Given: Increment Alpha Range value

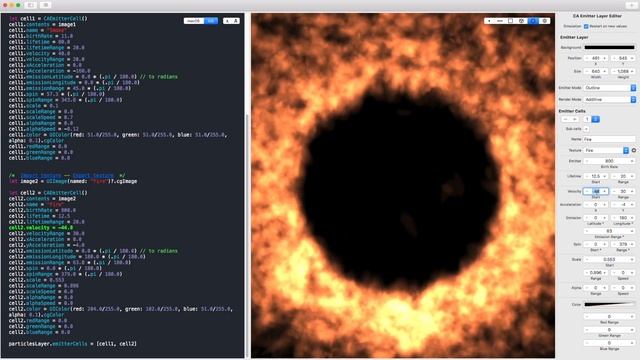Looking at the screenshot, I should [605, 288].
